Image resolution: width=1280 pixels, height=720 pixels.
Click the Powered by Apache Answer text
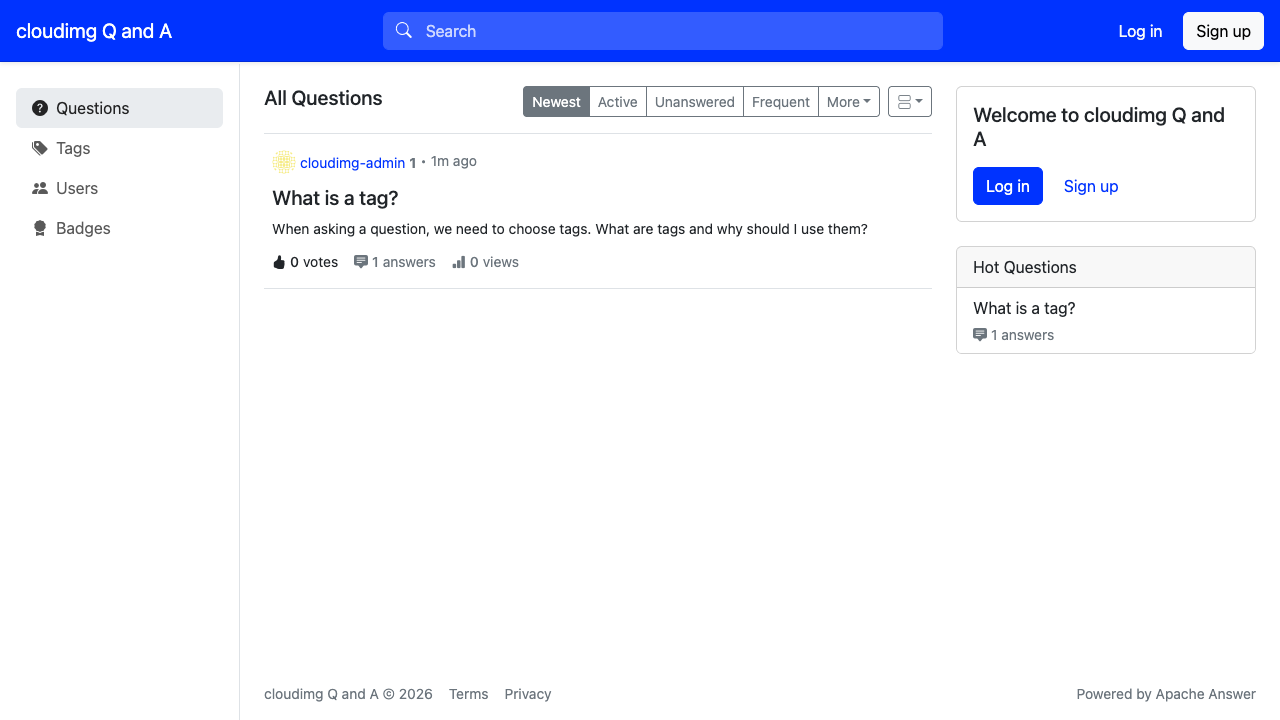1166,694
